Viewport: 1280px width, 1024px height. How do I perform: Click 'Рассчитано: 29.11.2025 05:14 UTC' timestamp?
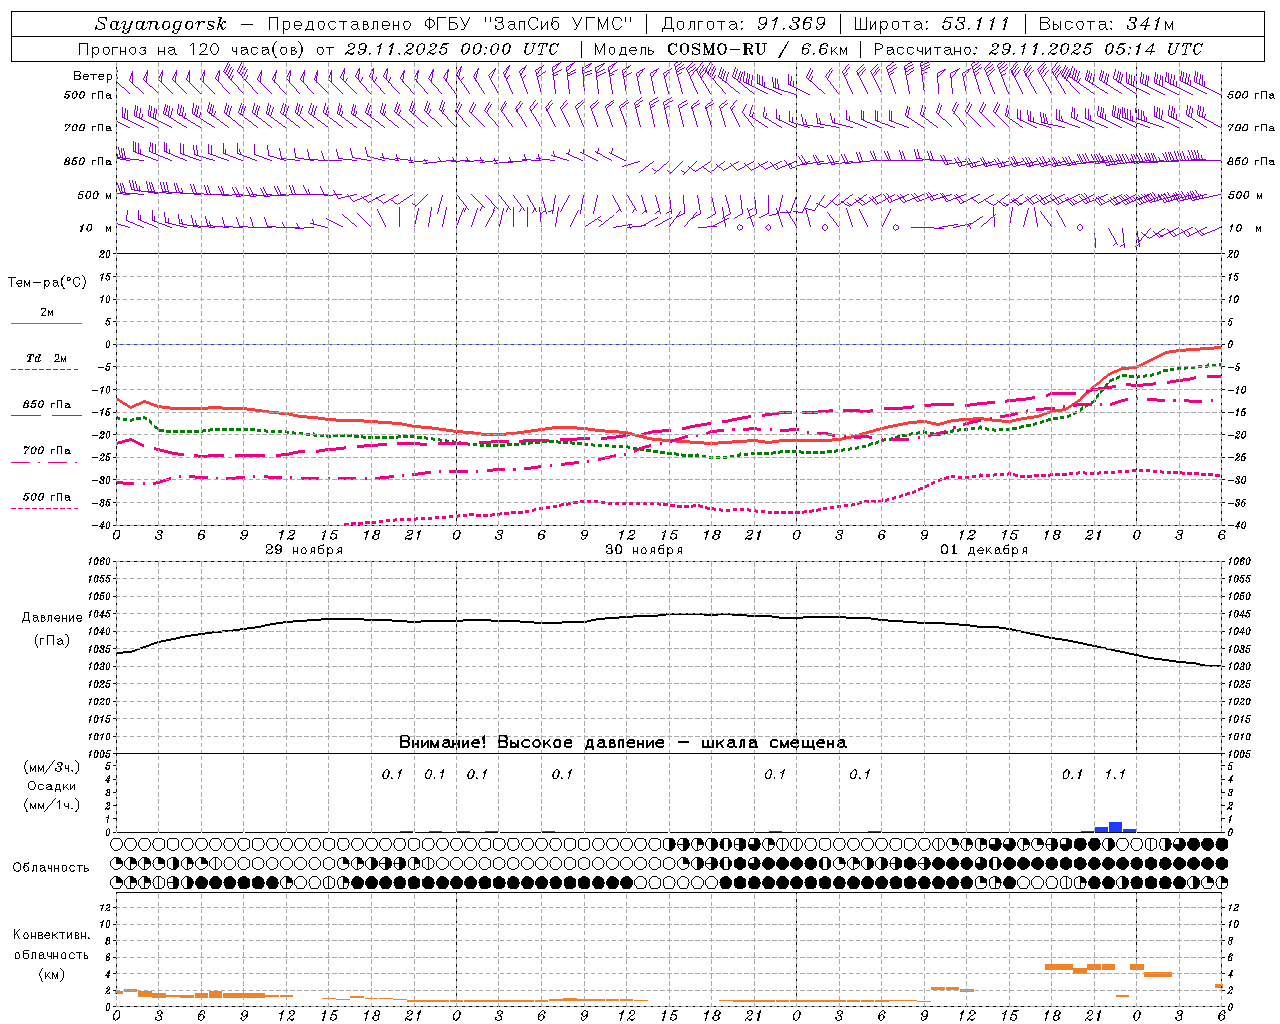click(1038, 49)
